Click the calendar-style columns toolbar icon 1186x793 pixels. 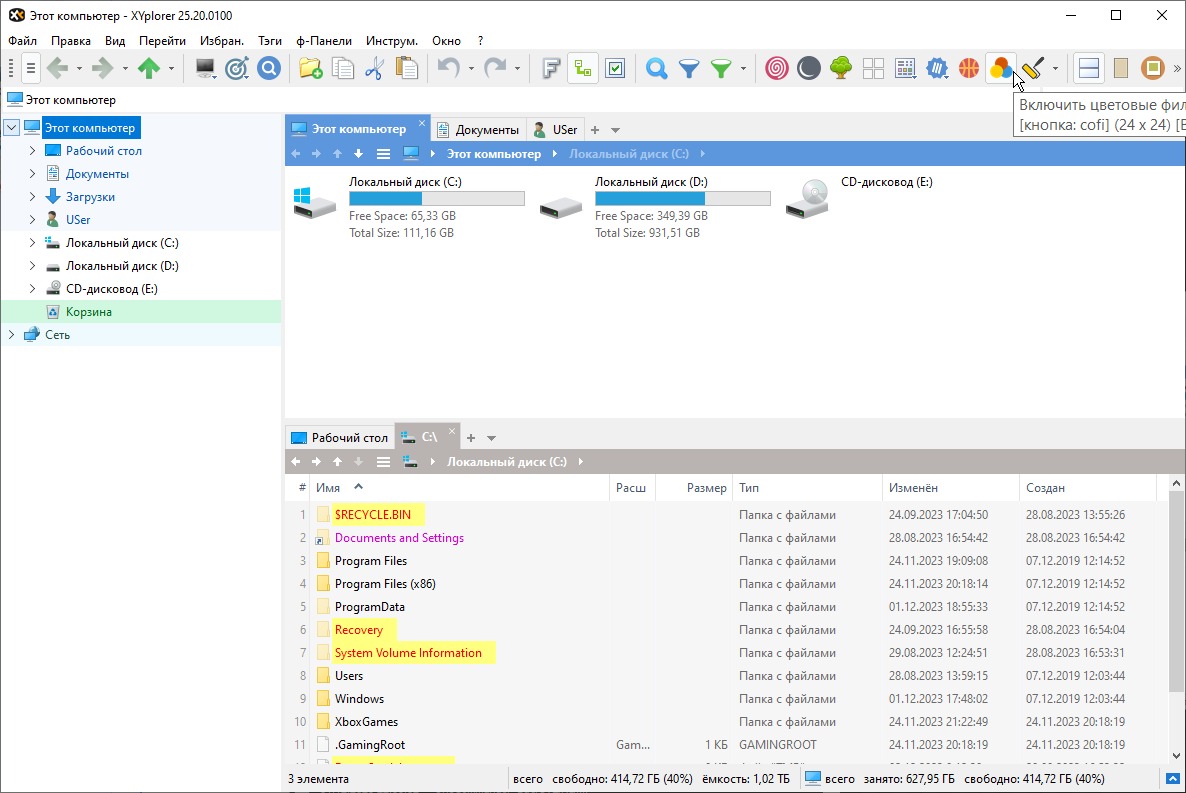tap(905, 68)
